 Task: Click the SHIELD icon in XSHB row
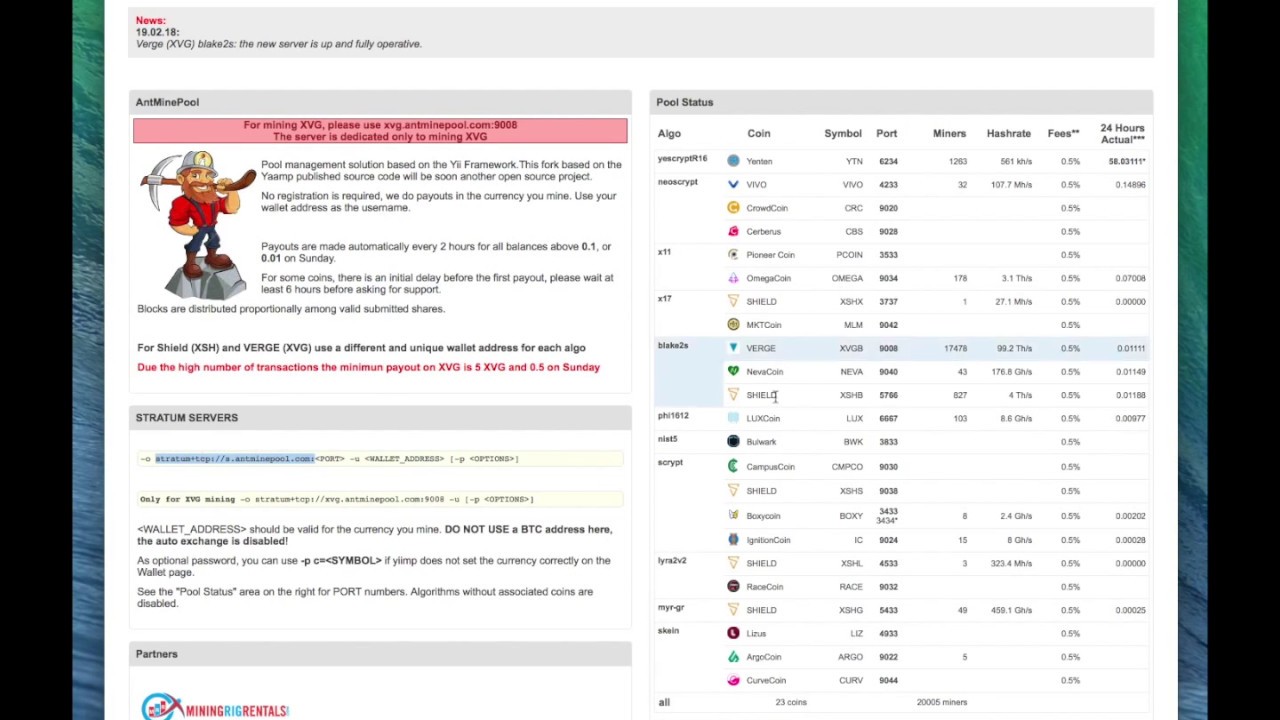tap(733, 395)
